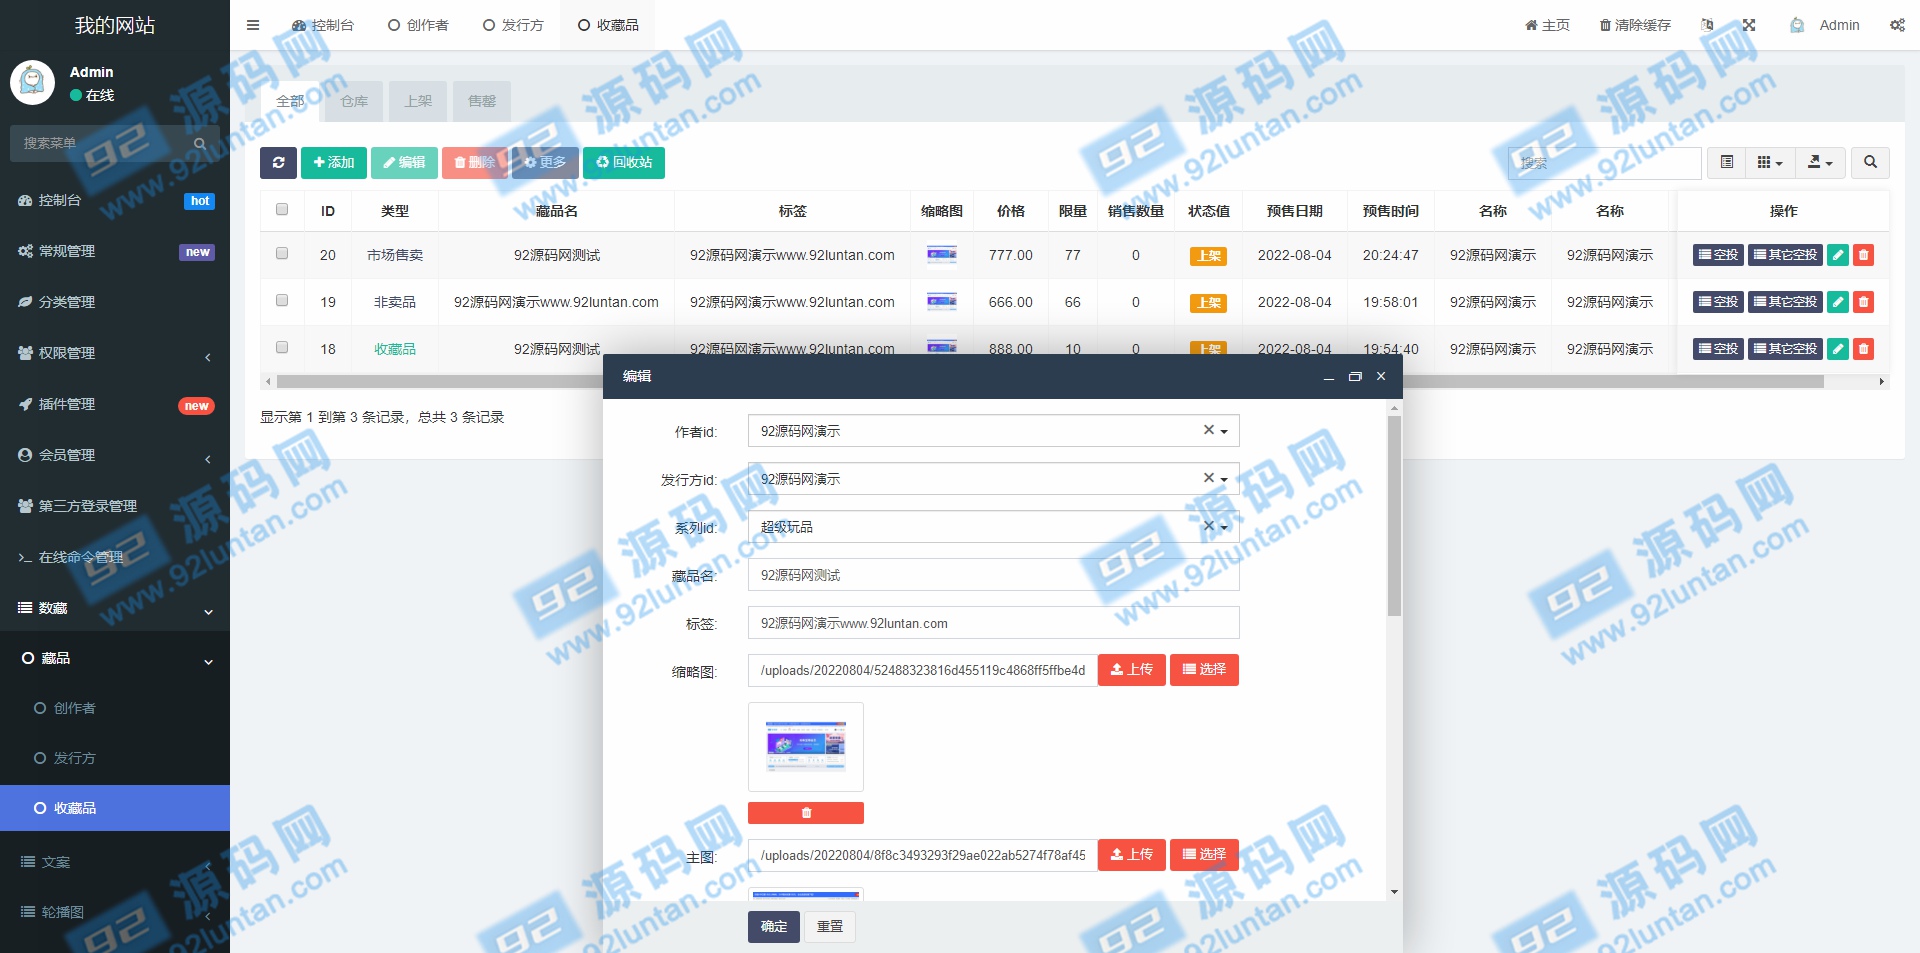Edit row 19 with green pencil icon
This screenshot has width=1920, height=953.
1838,302
